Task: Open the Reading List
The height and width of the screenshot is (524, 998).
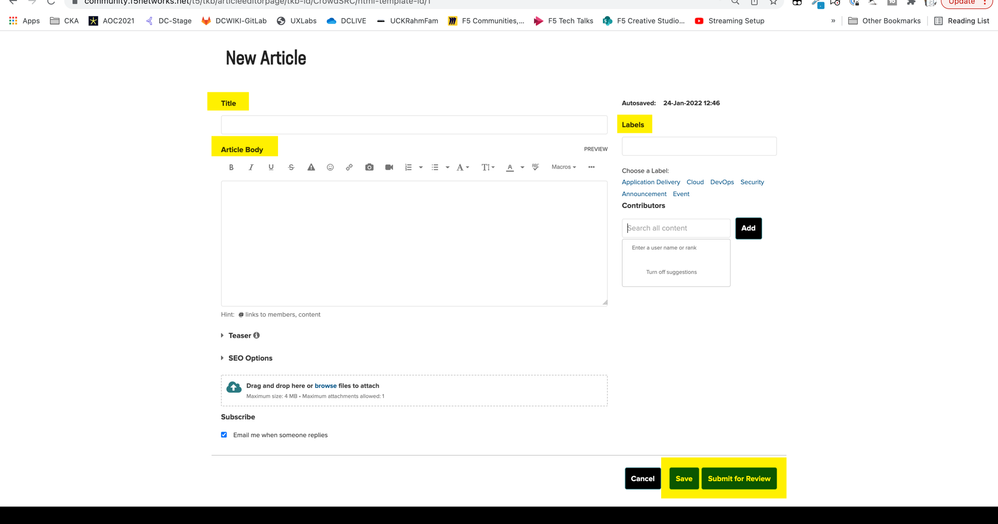Action: tap(962, 21)
